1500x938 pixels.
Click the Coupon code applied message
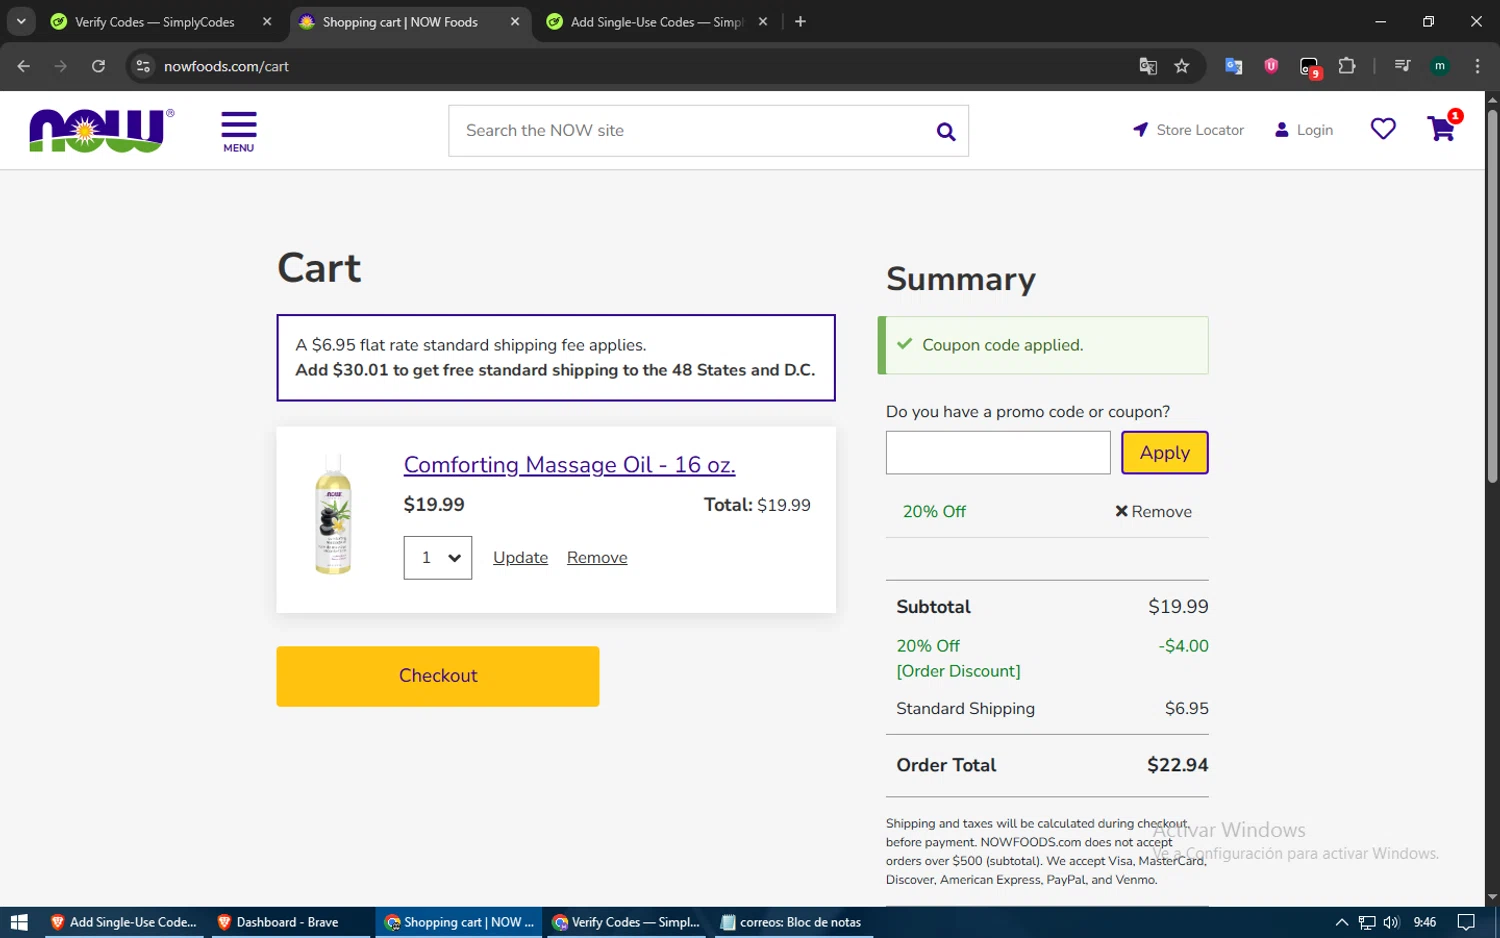point(1043,346)
